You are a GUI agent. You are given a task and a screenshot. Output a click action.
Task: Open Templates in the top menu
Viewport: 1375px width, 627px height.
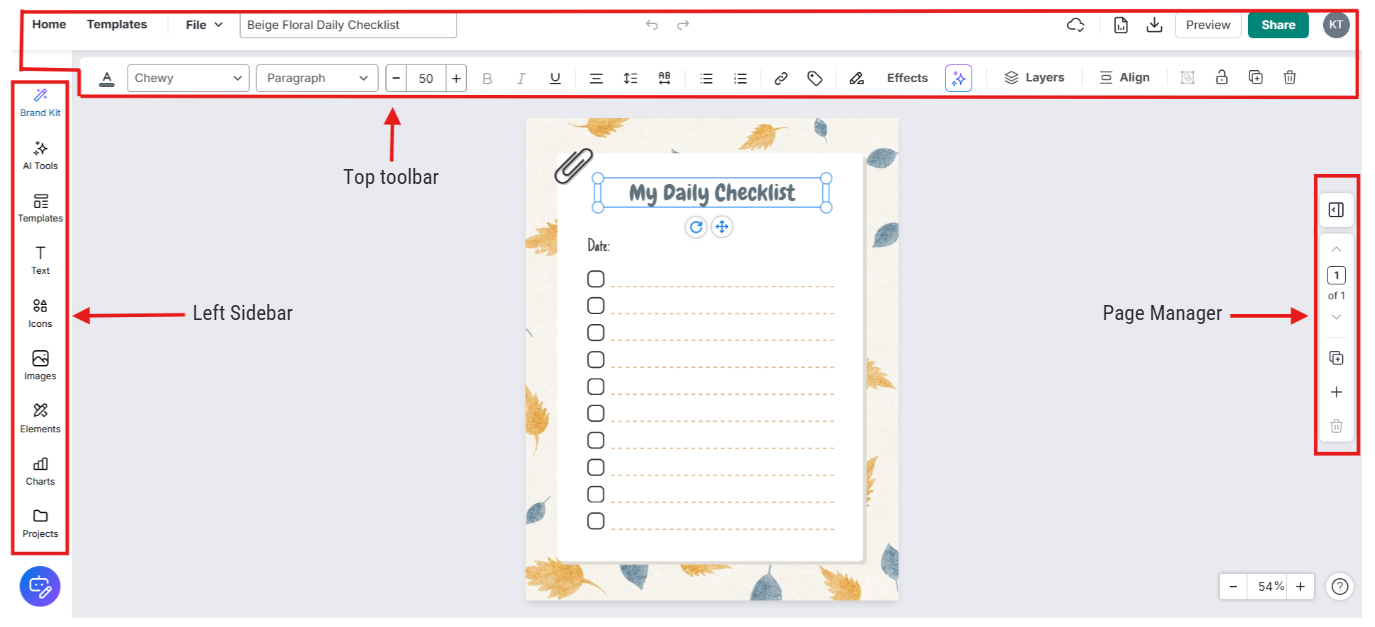click(x=116, y=25)
